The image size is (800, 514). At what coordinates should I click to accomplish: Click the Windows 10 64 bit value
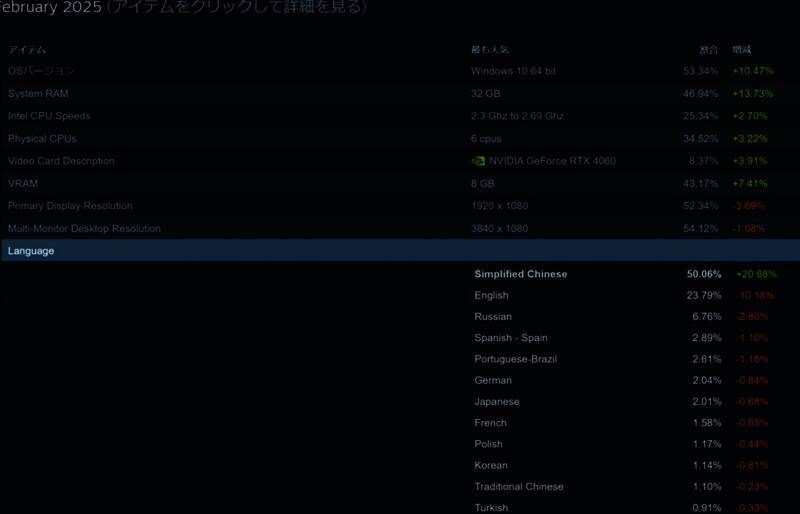point(514,71)
